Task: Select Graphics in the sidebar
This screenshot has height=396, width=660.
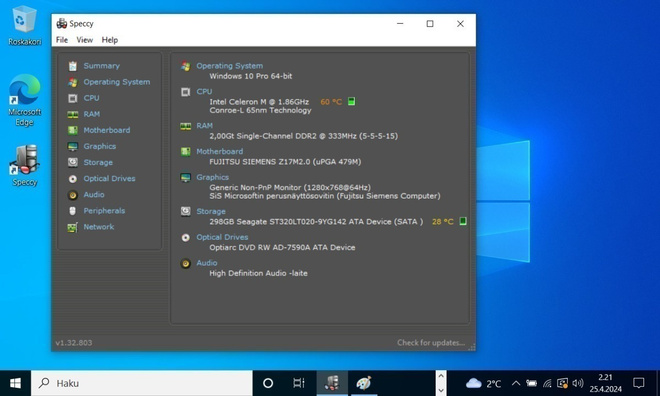Action: (100, 146)
